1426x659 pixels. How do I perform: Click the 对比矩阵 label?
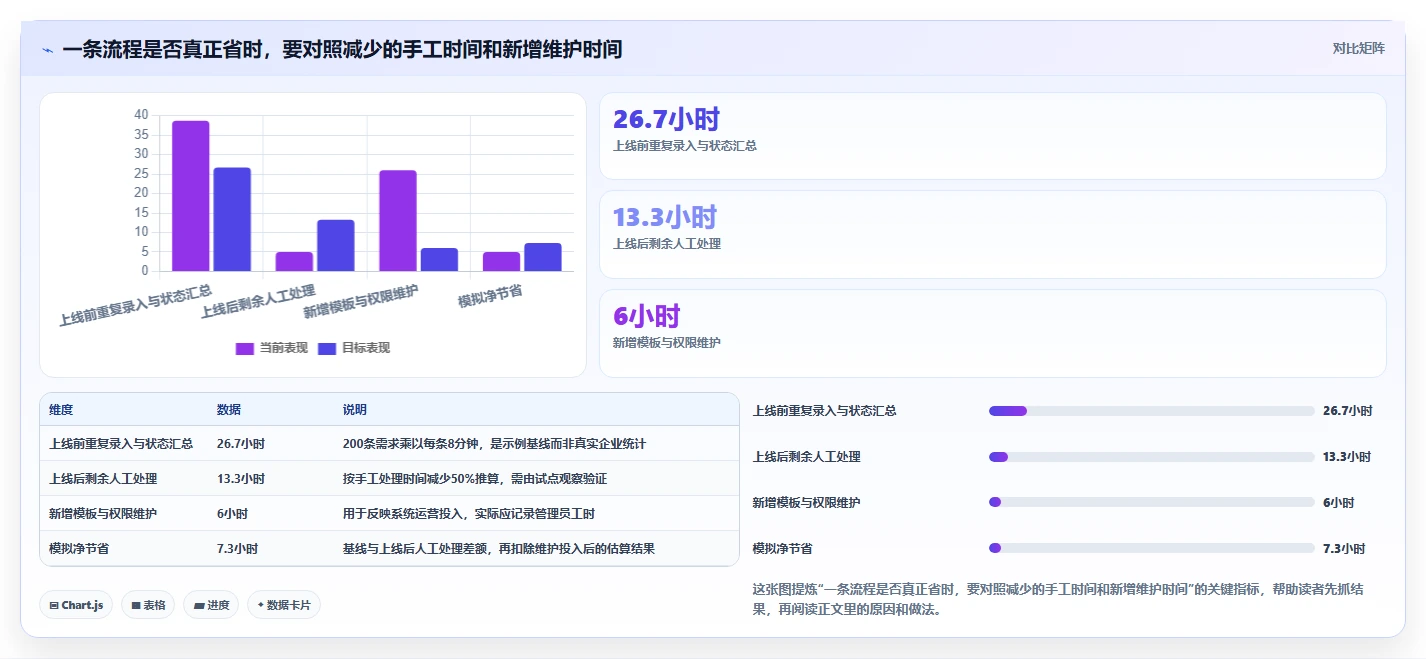coord(1358,48)
